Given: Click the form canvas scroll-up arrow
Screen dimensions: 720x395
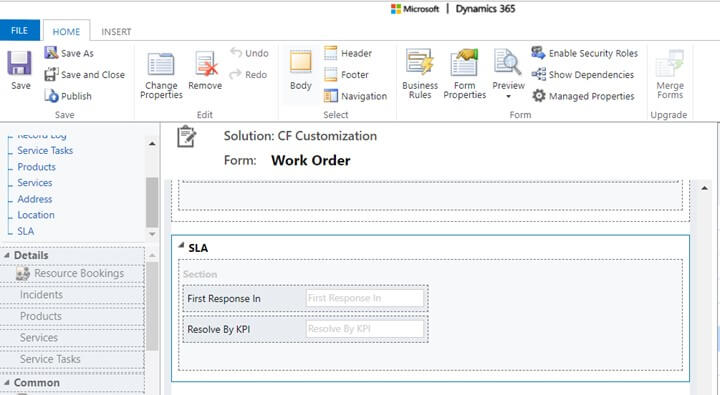Looking at the screenshot, I should pos(704,188).
